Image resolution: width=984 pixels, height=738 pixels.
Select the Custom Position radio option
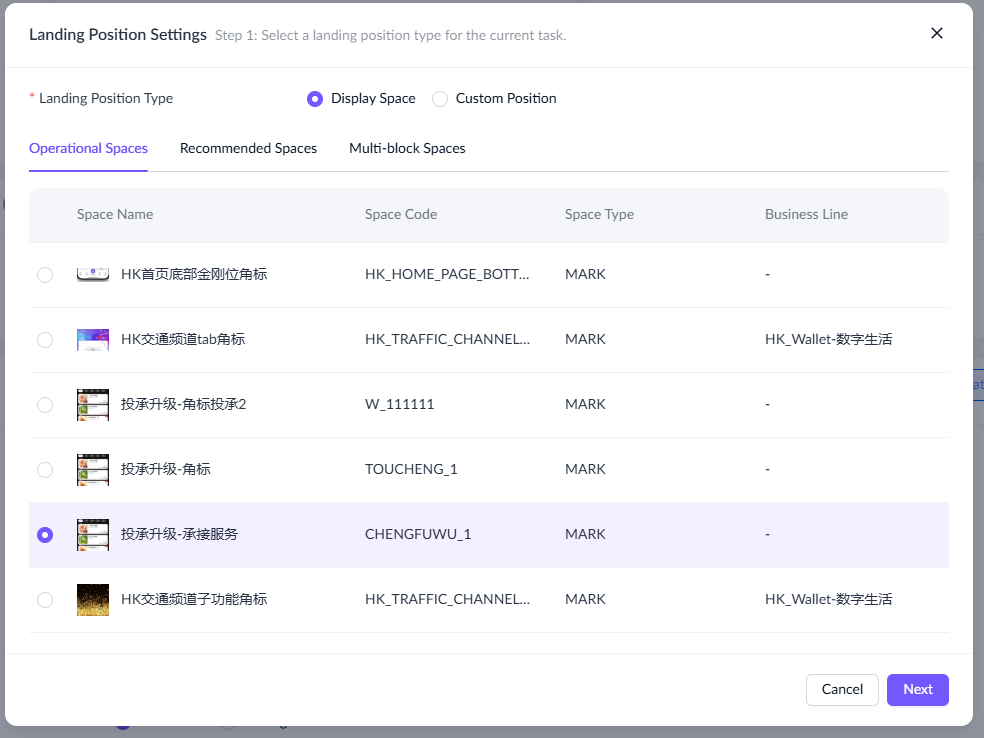[440, 98]
